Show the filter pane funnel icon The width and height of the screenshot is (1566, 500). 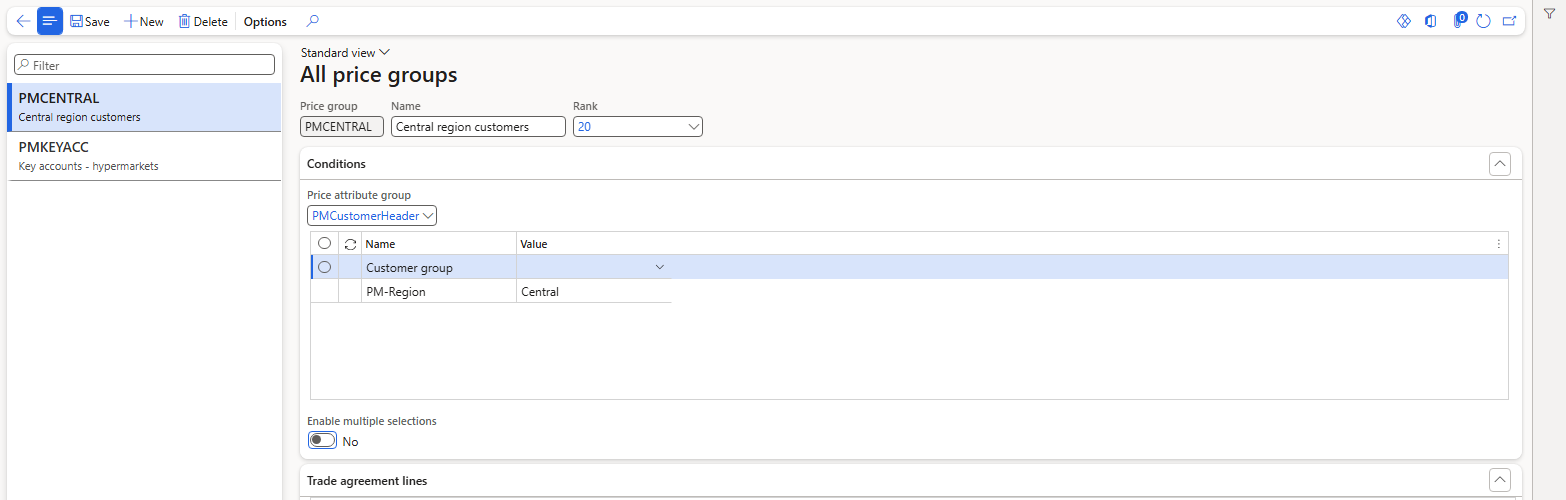pos(1549,13)
